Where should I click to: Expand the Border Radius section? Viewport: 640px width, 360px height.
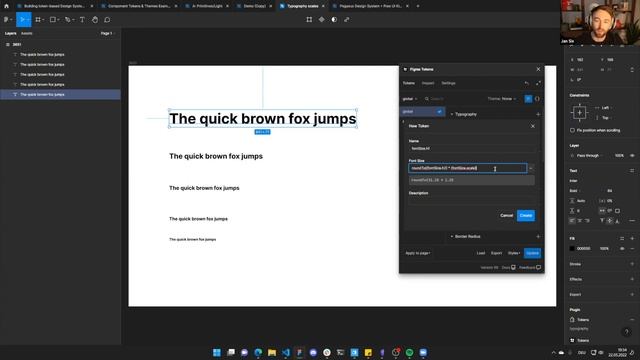[465, 237]
